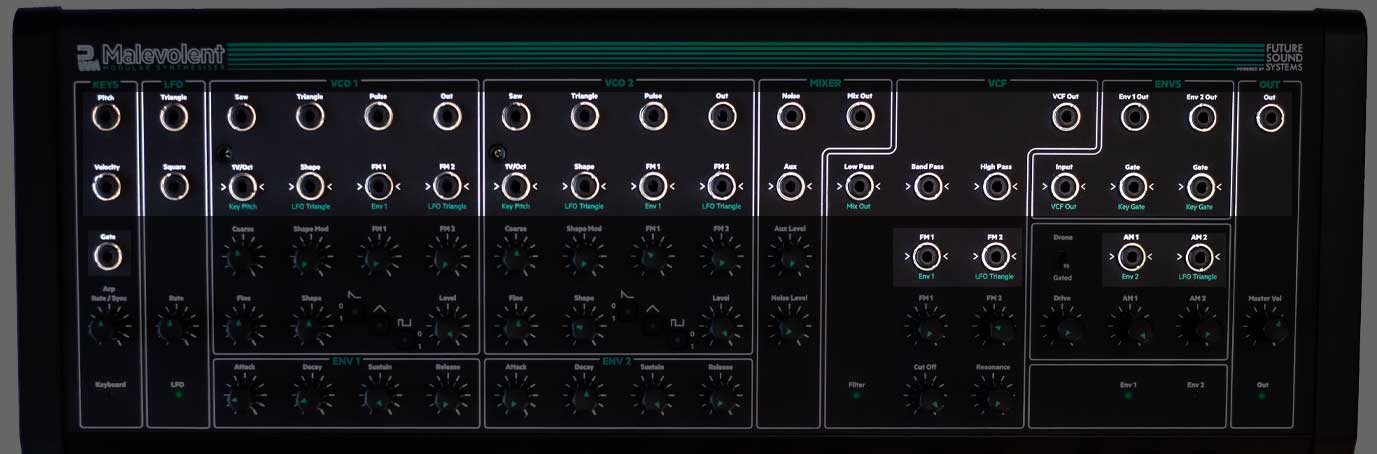
Task: Click the Noise Level knob
Action: tap(791, 326)
